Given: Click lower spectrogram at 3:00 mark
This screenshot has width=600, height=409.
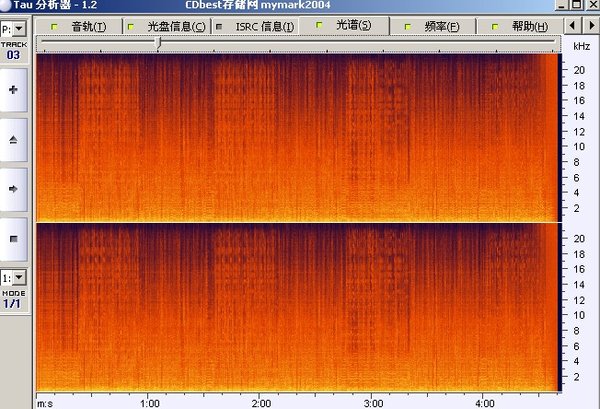Looking at the screenshot, I should (x=371, y=308).
